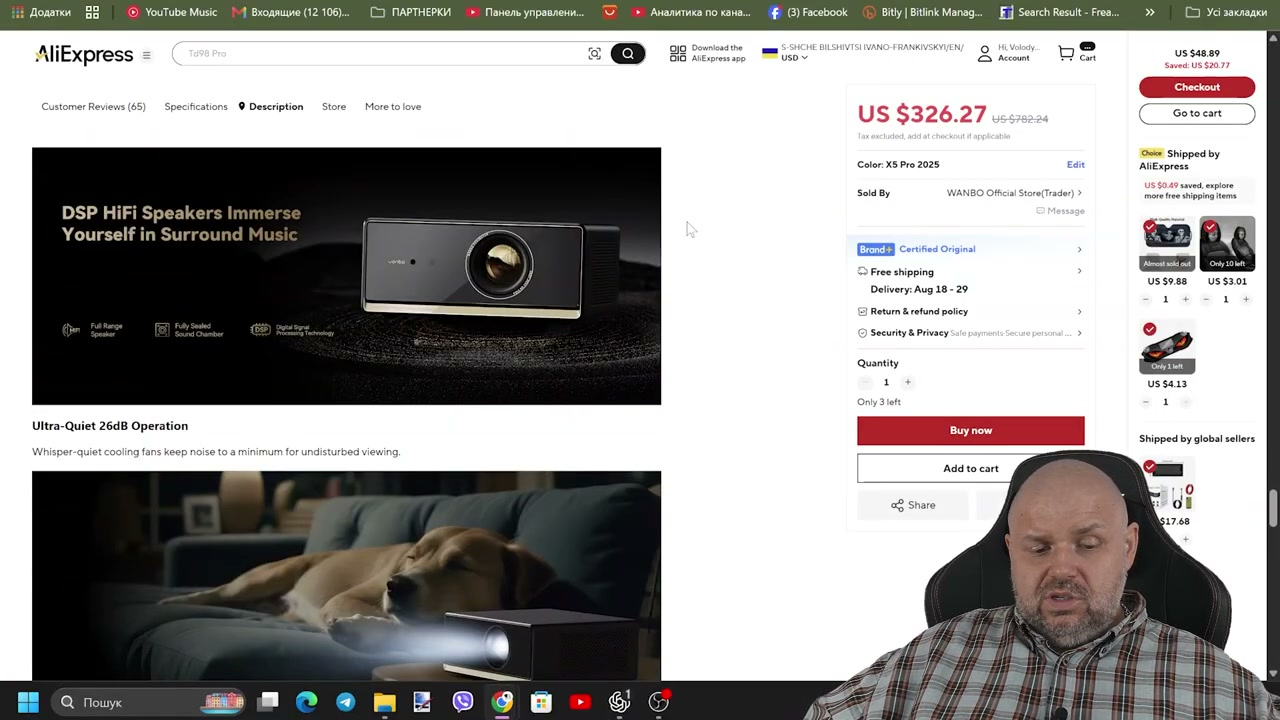
Task: Go to Customer Reviews (65) tab
Action: [x=93, y=106]
